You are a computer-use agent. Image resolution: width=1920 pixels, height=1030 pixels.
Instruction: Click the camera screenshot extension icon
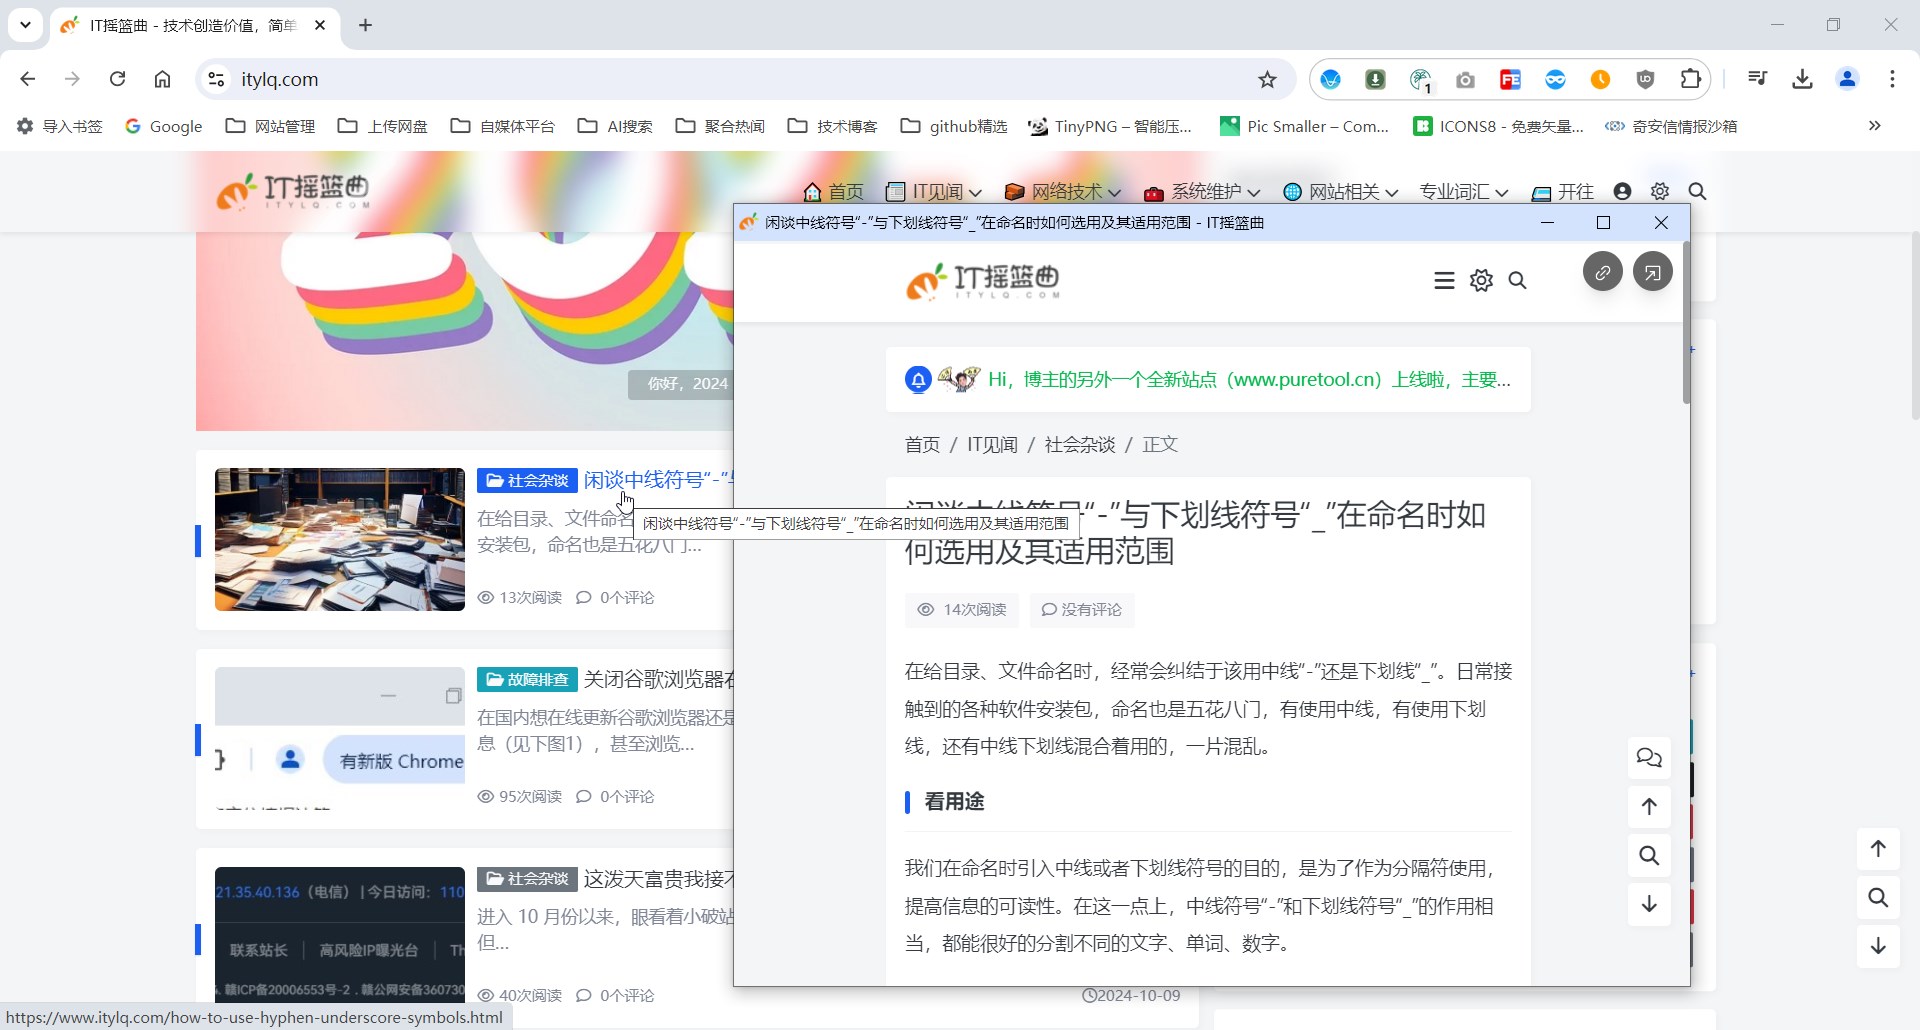click(x=1466, y=79)
